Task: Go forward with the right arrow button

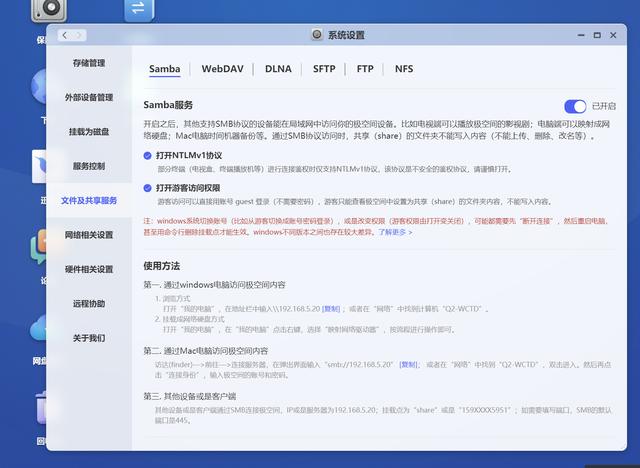Action: tap(79, 35)
